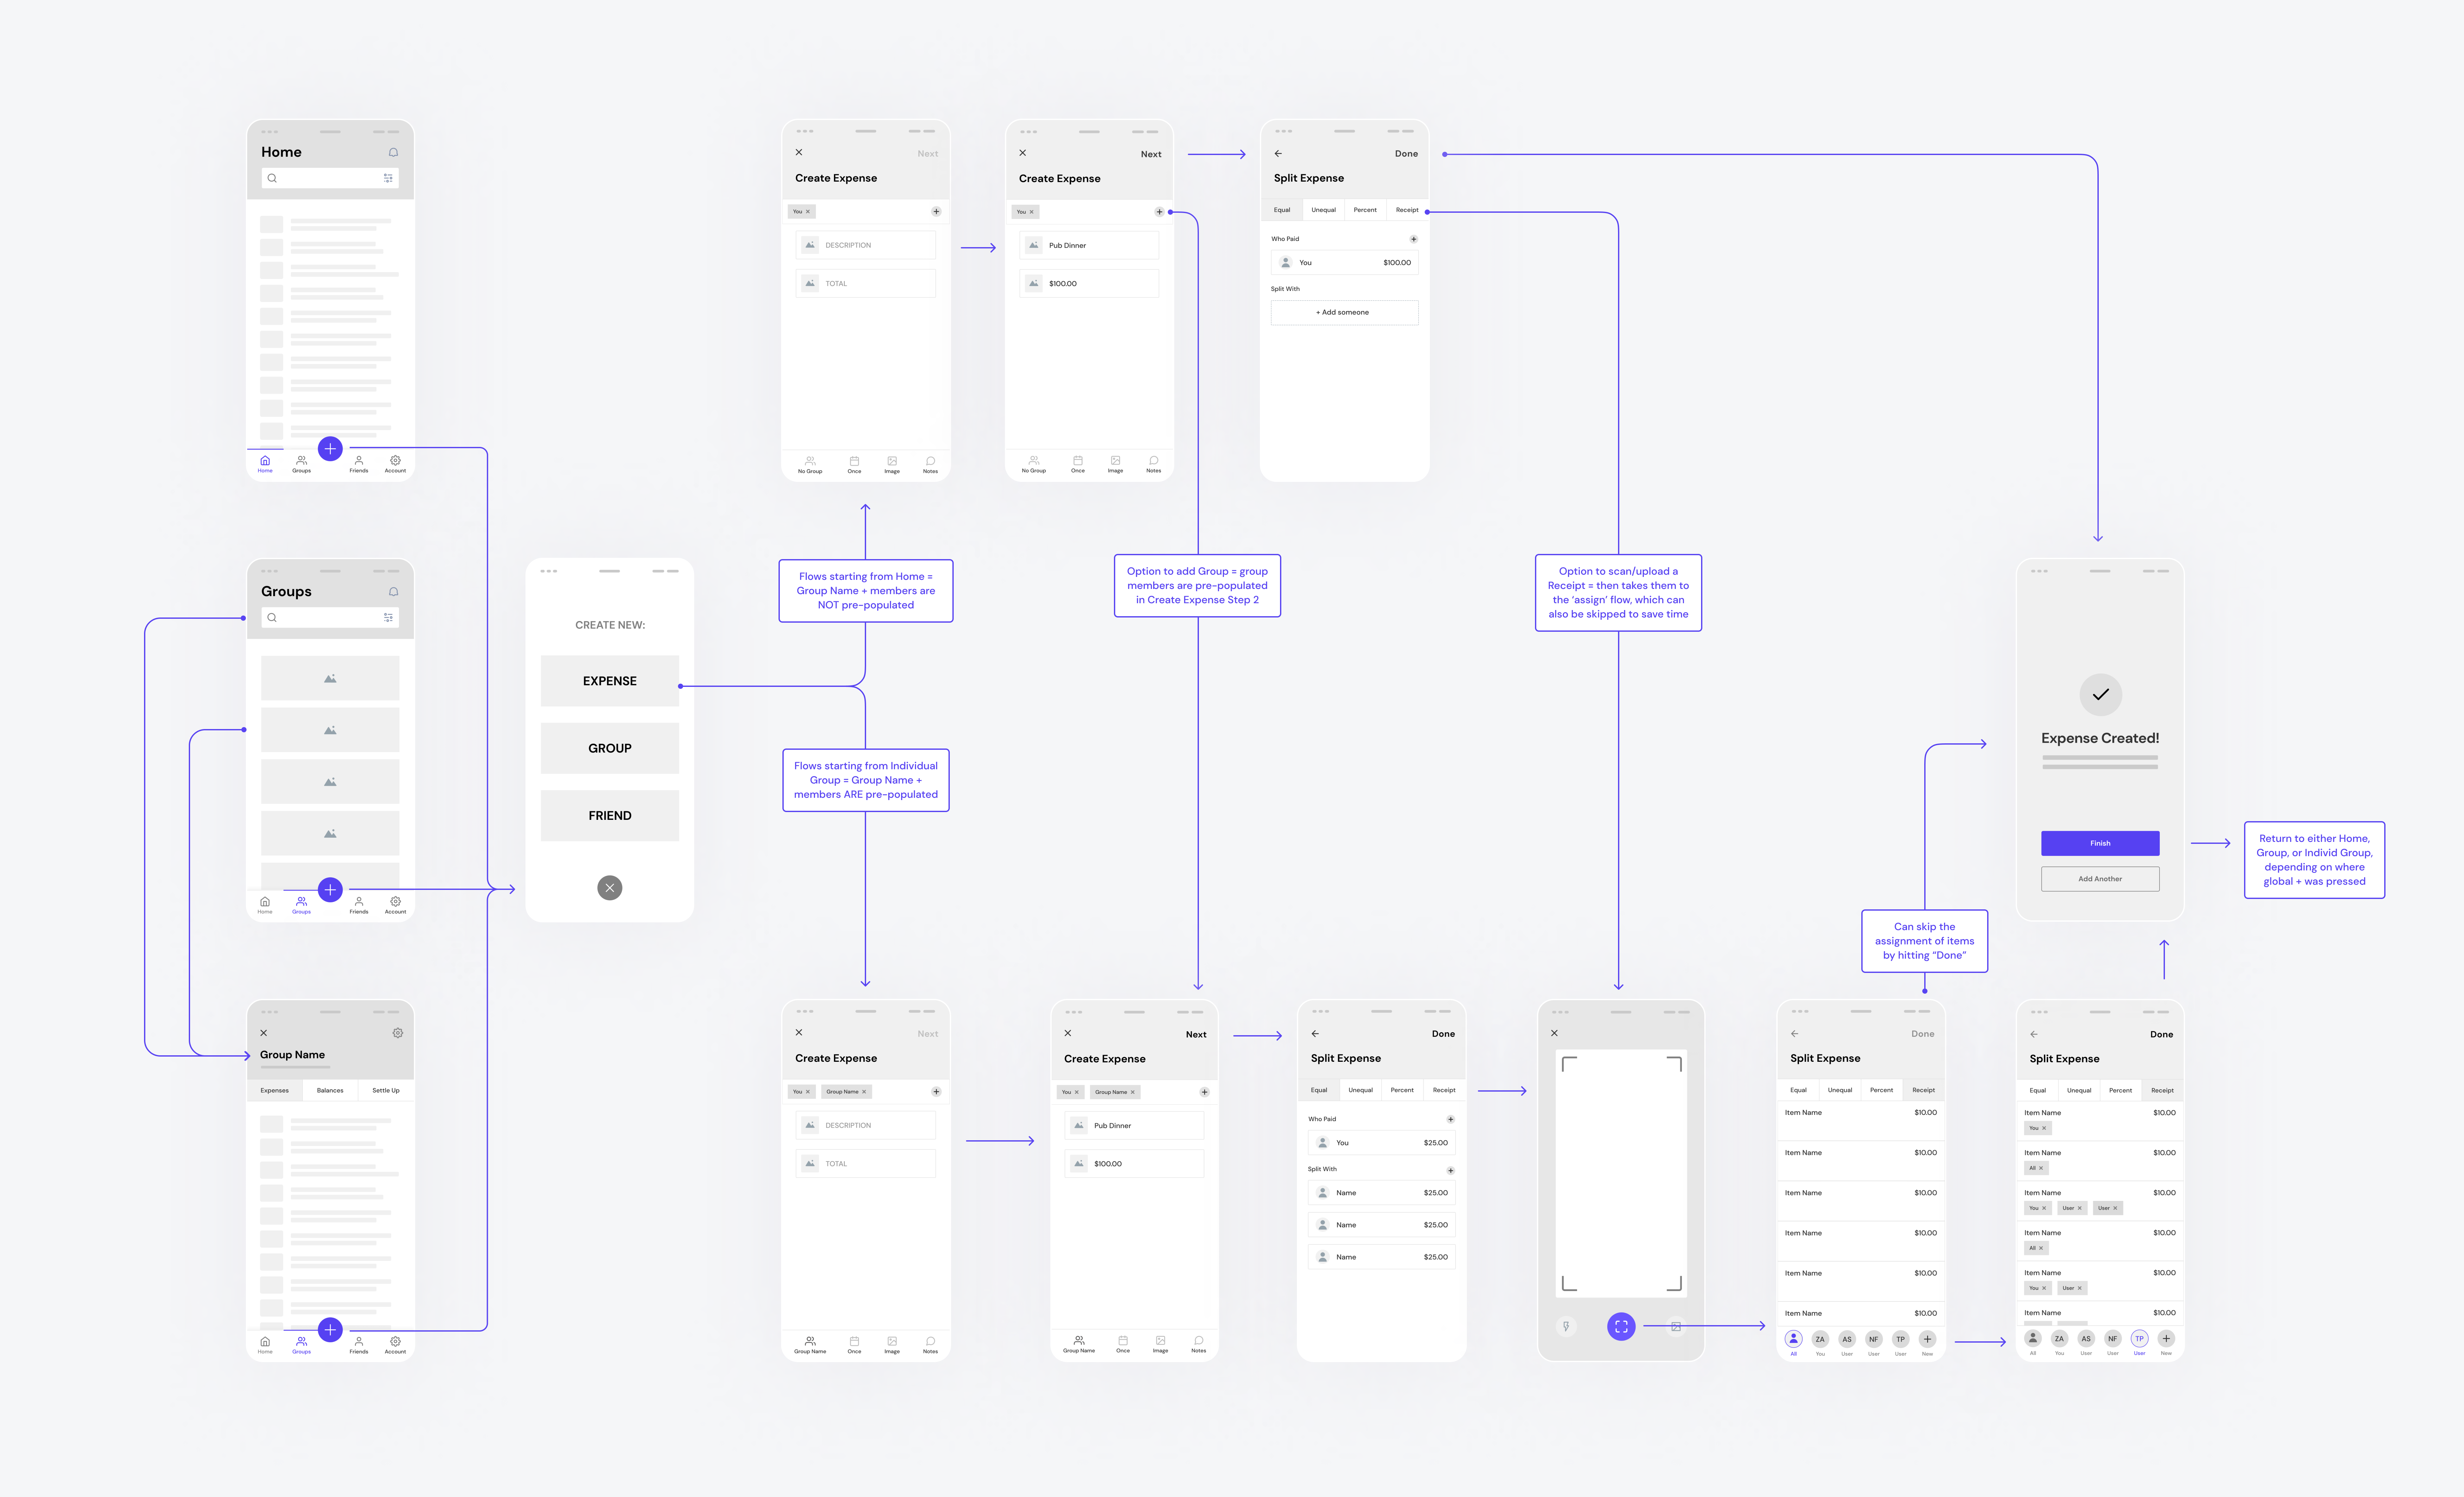Image resolution: width=2464 pixels, height=1497 pixels.
Task: Open filter options in Home search bar
Action: pos(388,178)
